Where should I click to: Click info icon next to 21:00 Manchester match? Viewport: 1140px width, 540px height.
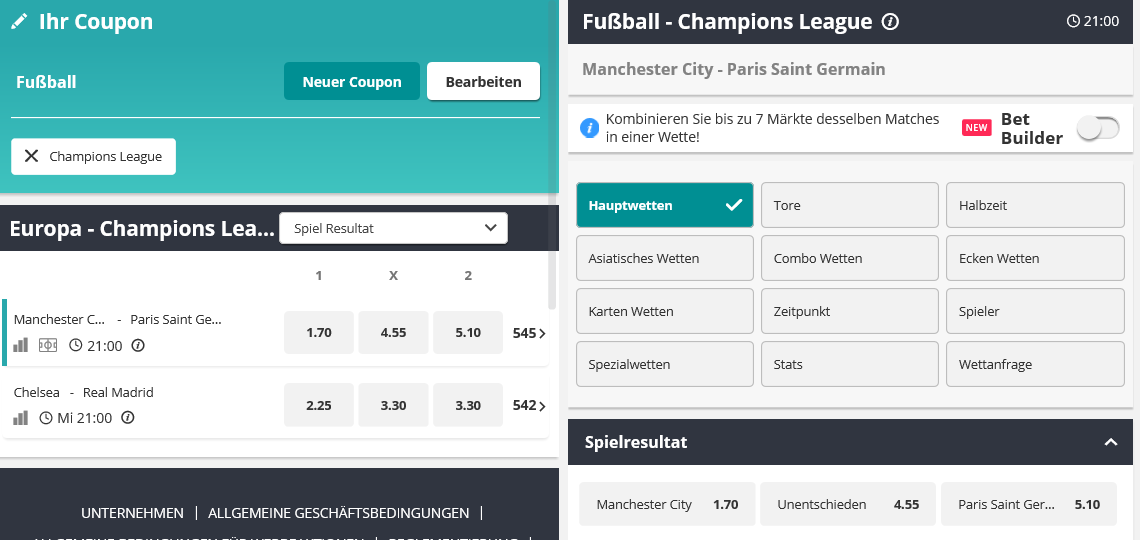(137, 345)
